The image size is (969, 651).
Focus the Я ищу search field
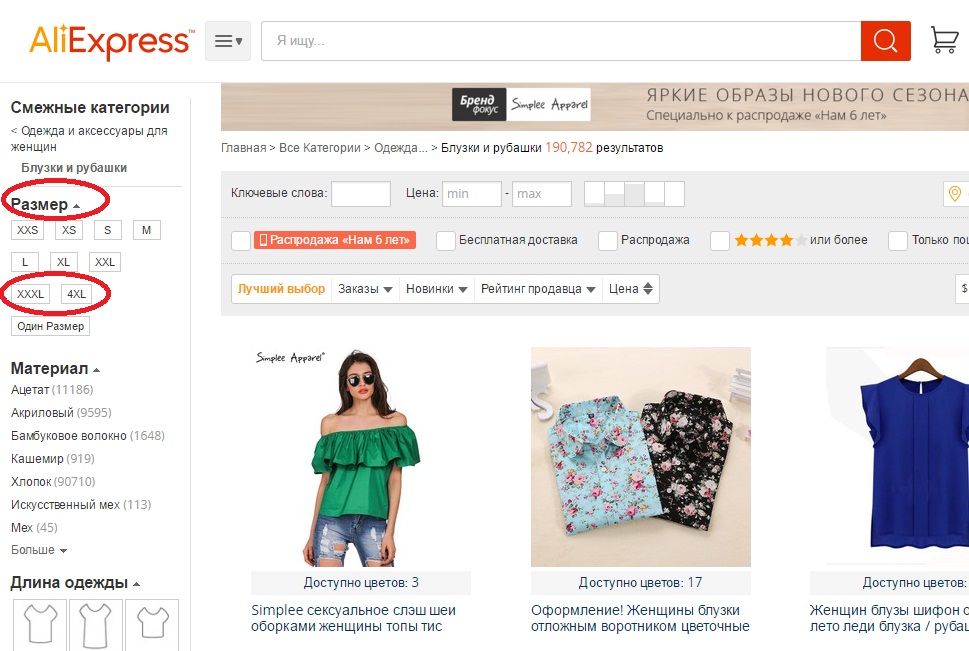click(x=561, y=41)
